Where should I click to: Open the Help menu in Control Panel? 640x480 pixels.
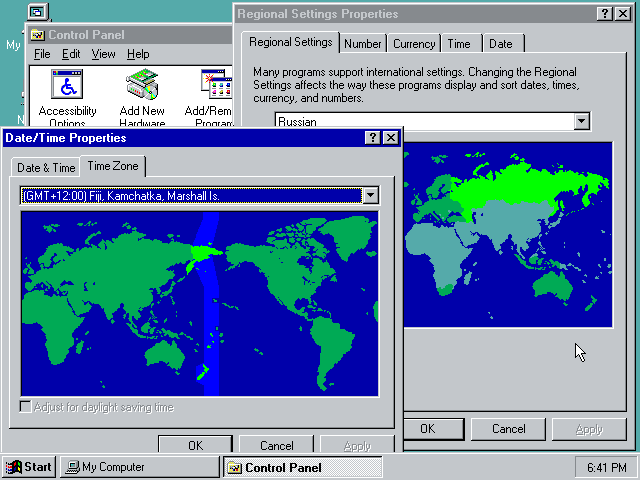click(x=138, y=54)
